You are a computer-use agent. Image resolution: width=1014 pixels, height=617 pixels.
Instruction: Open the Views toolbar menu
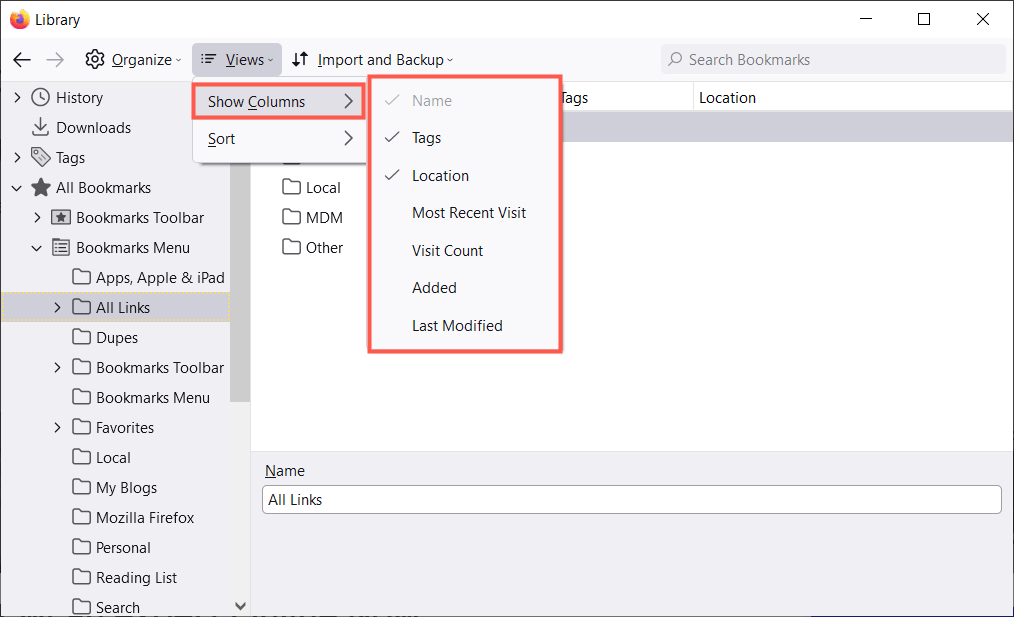237,60
